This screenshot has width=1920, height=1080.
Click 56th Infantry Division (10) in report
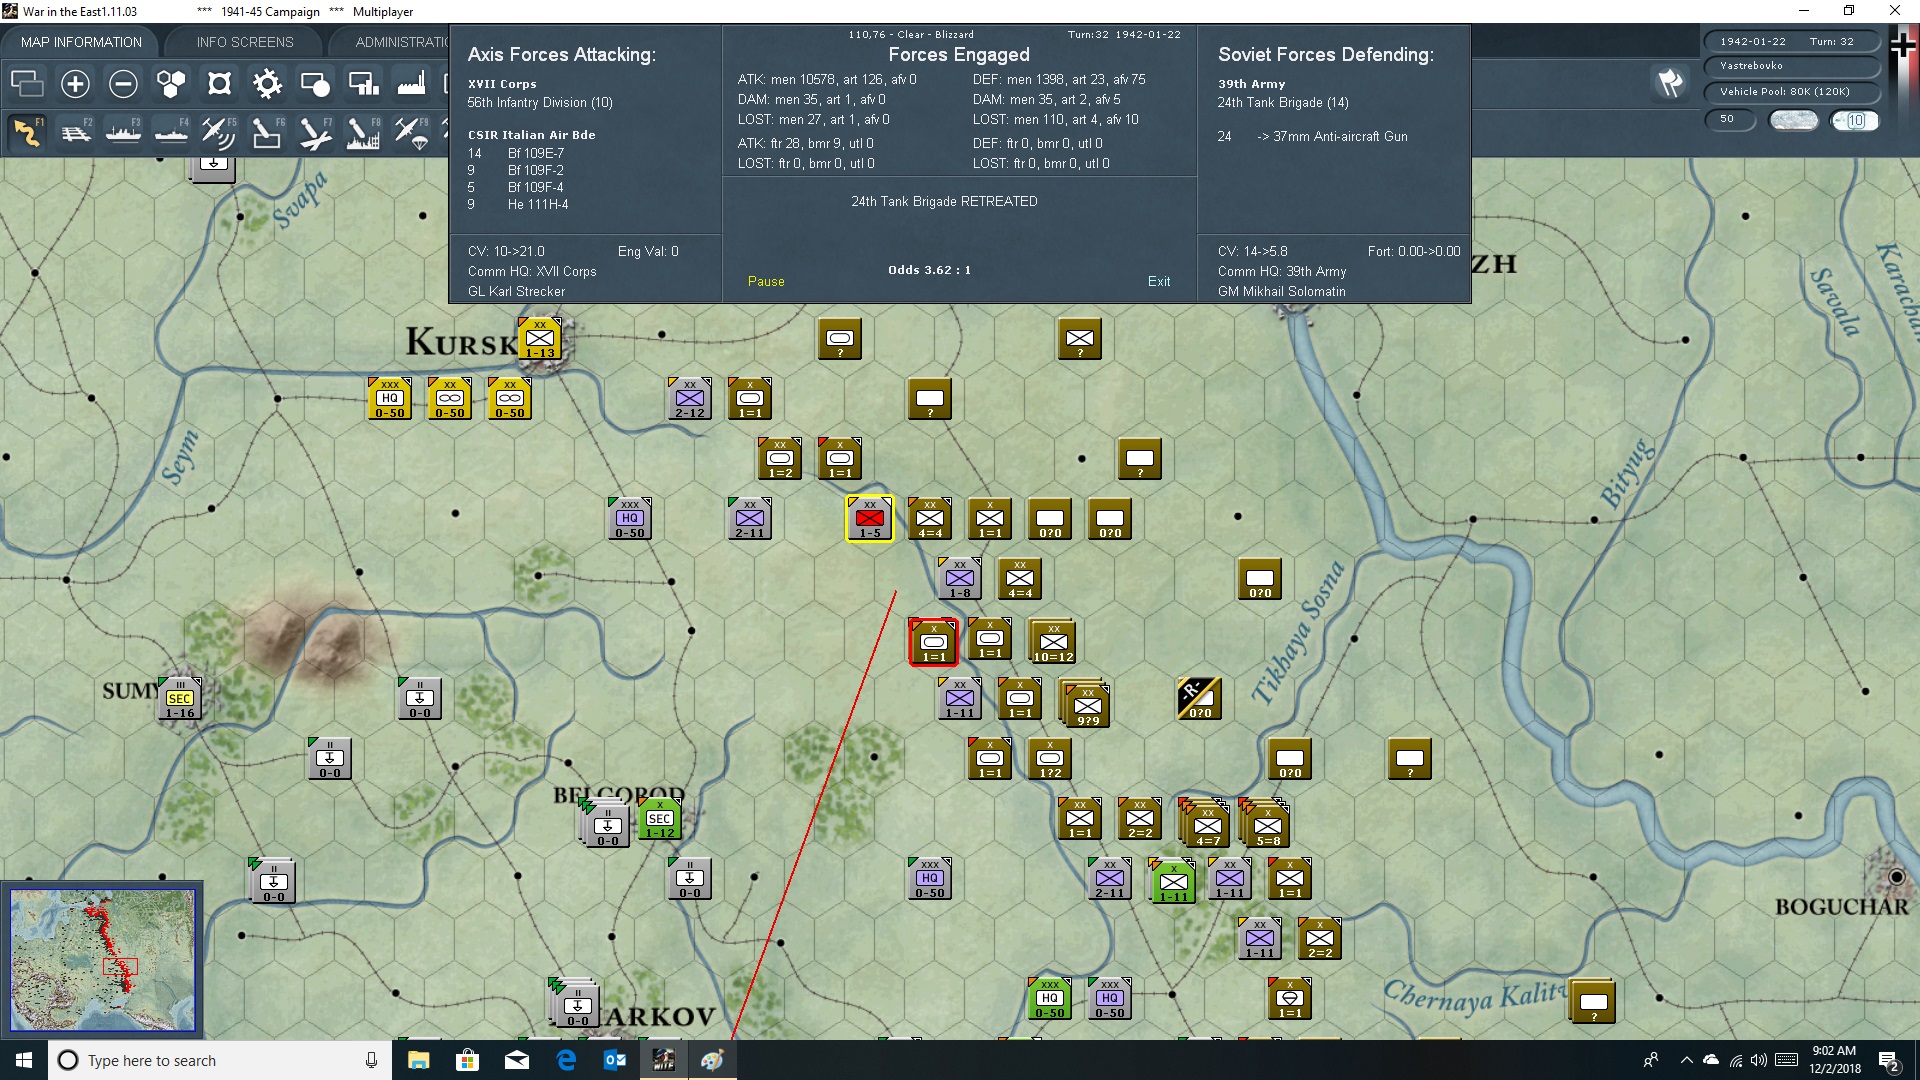540,103
